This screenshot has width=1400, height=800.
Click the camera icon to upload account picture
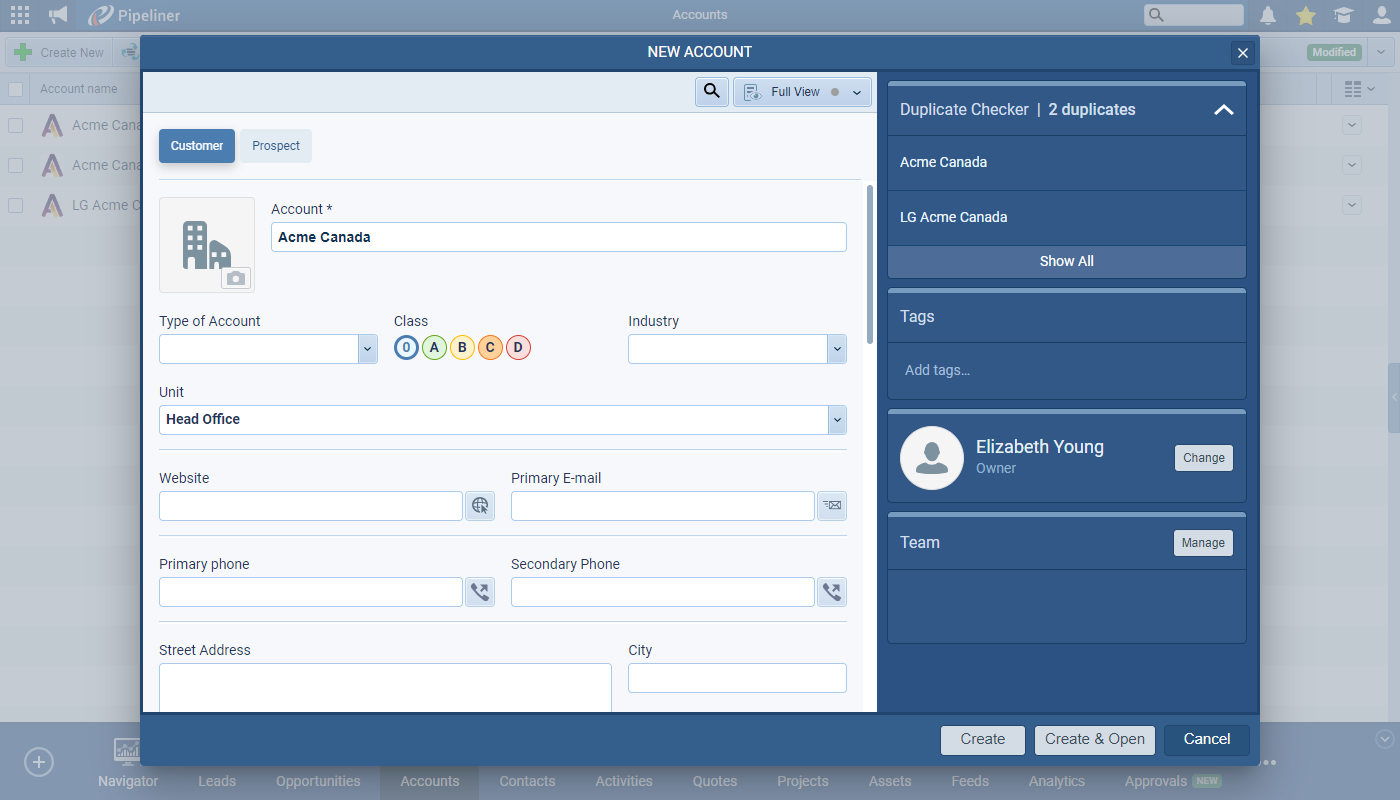coord(235,278)
